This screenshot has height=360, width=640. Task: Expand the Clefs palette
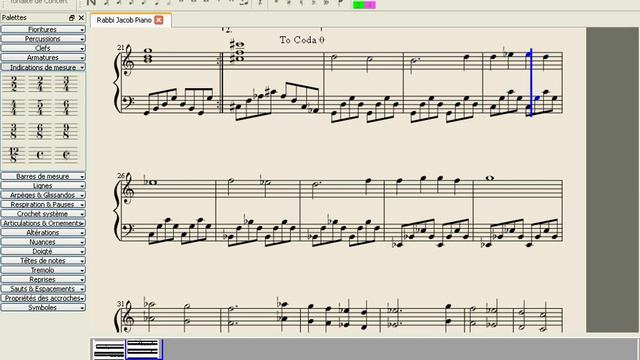point(43,48)
